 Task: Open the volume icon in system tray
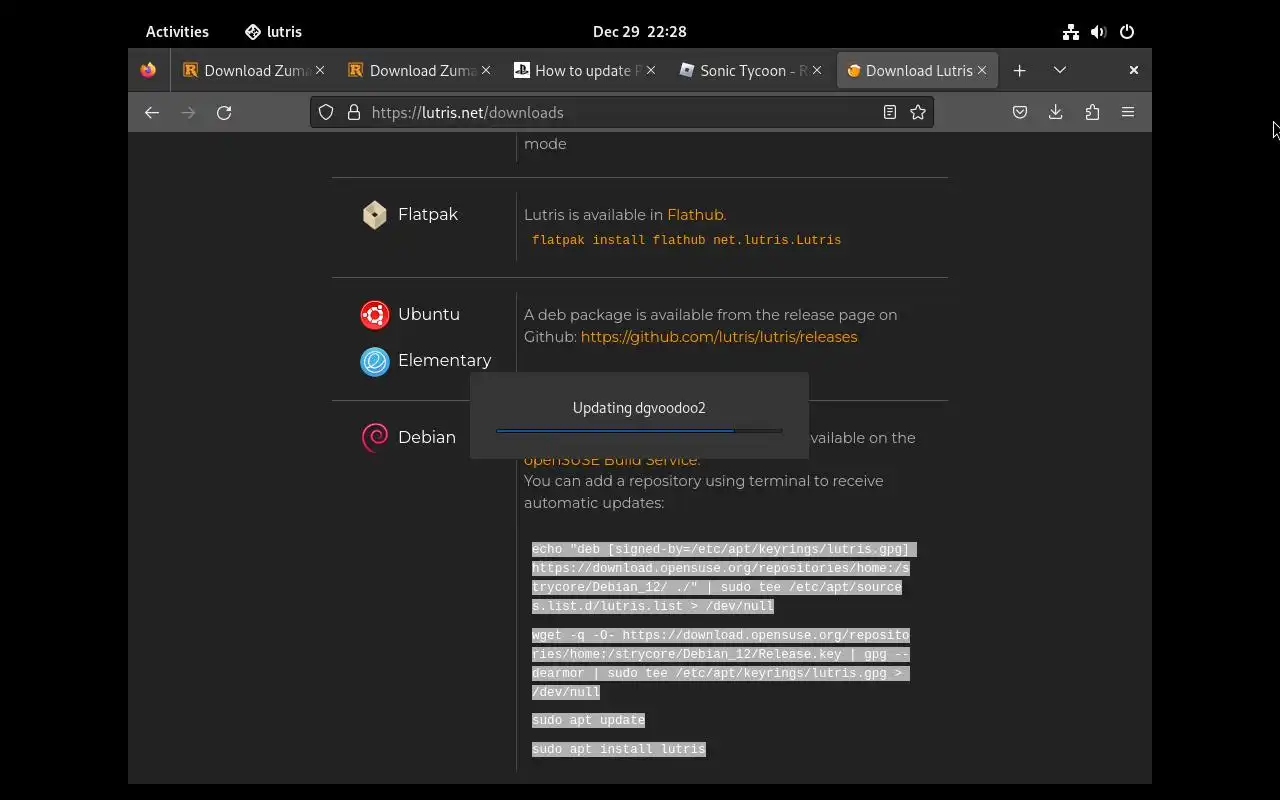pyautogui.click(x=1099, y=32)
